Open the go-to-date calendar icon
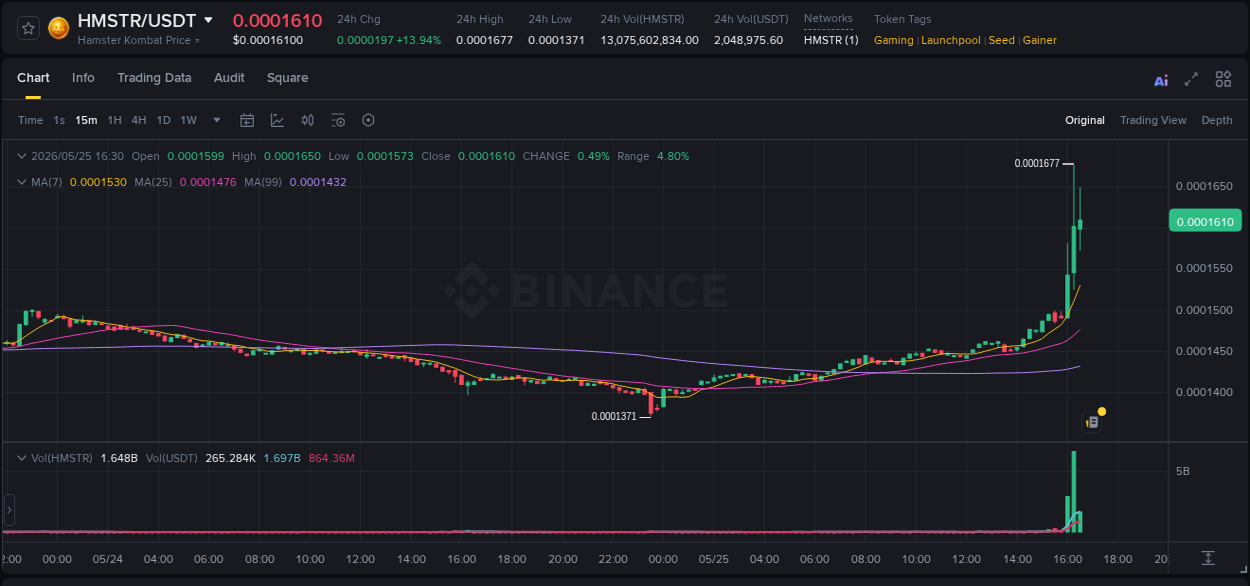 point(247,120)
